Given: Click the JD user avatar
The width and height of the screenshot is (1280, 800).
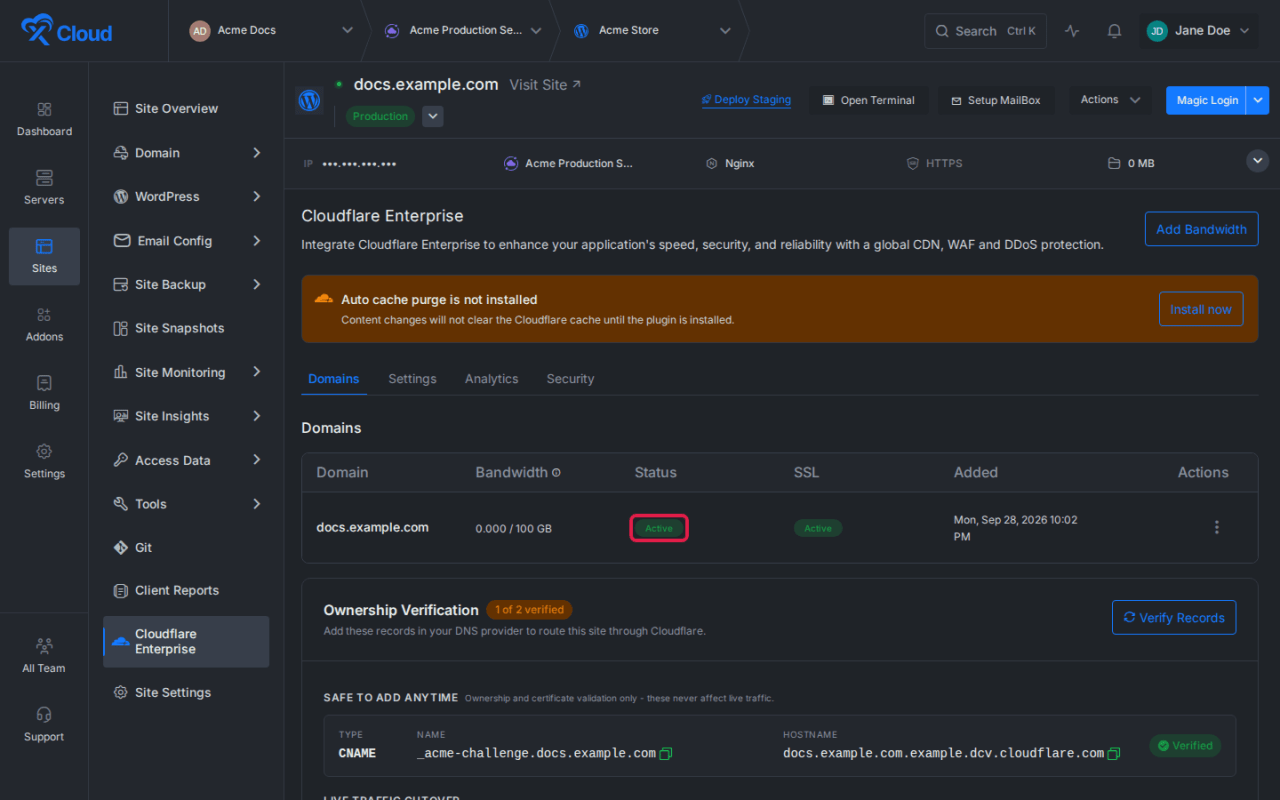Looking at the screenshot, I should 1157,31.
